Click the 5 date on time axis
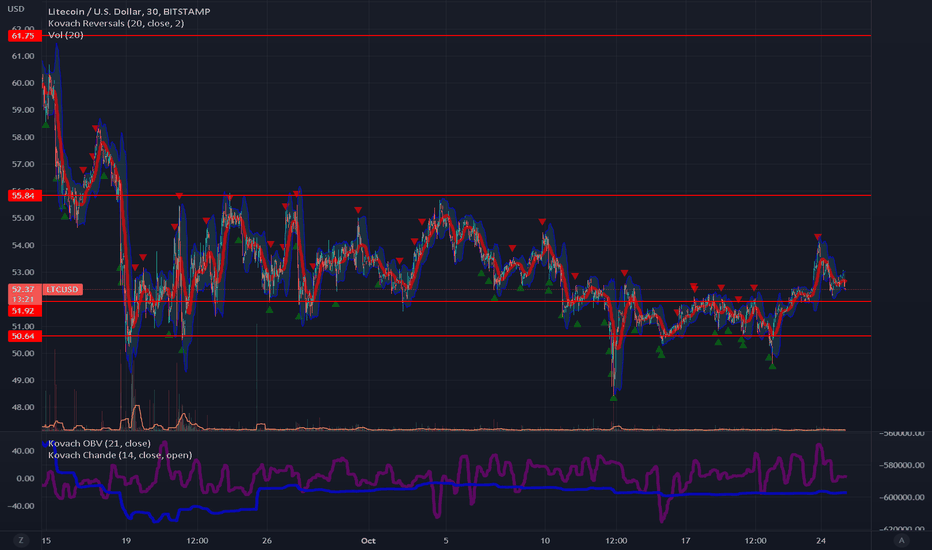The image size is (932, 550). tap(446, 540)
